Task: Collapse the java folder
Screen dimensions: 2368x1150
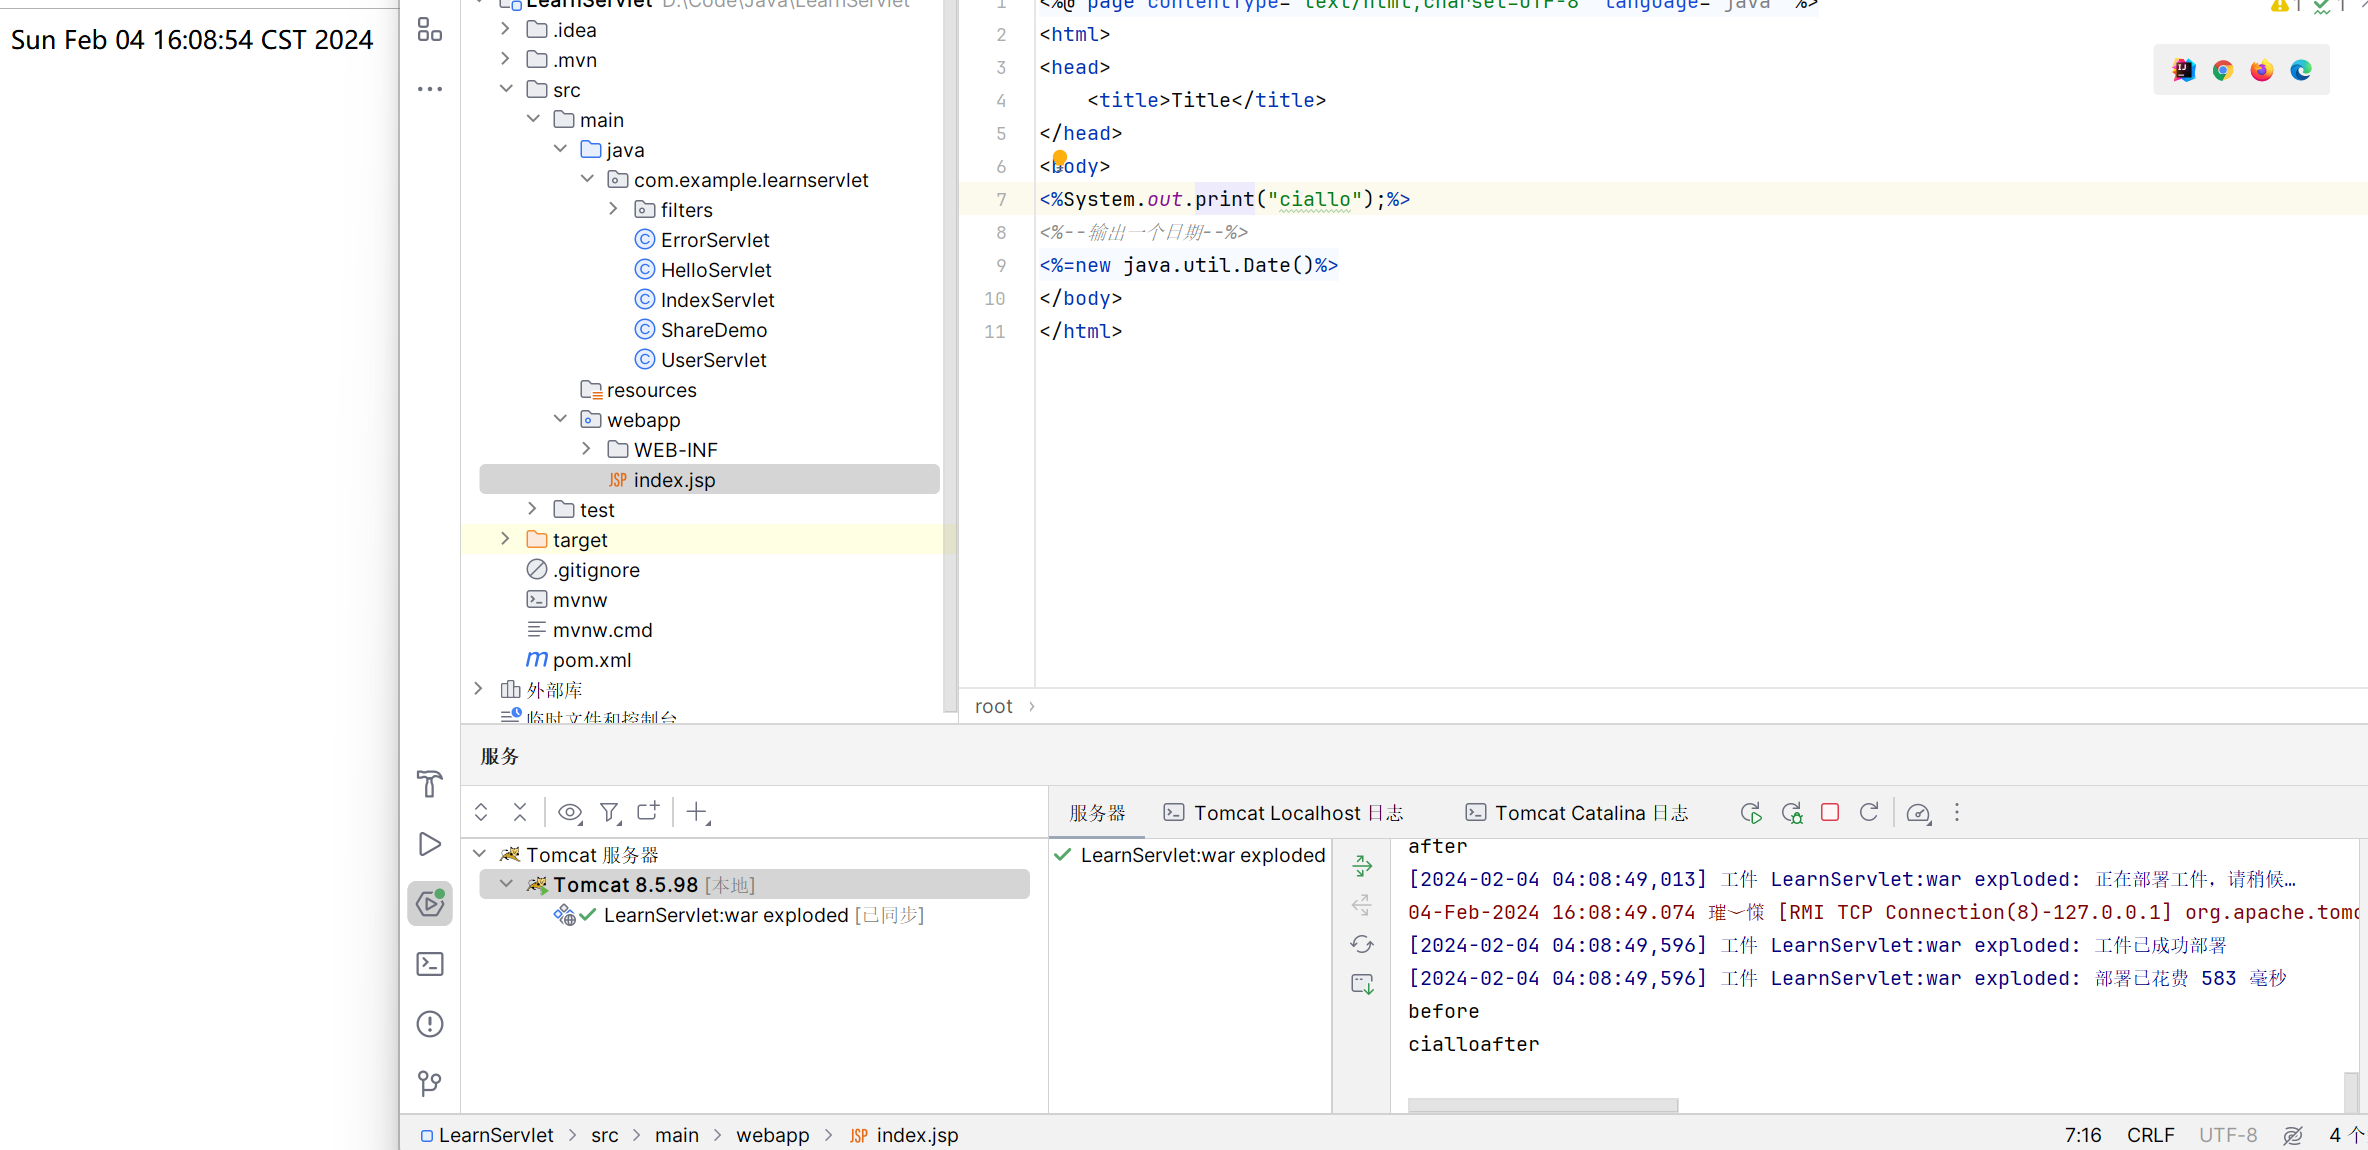Action: point(560,149)
